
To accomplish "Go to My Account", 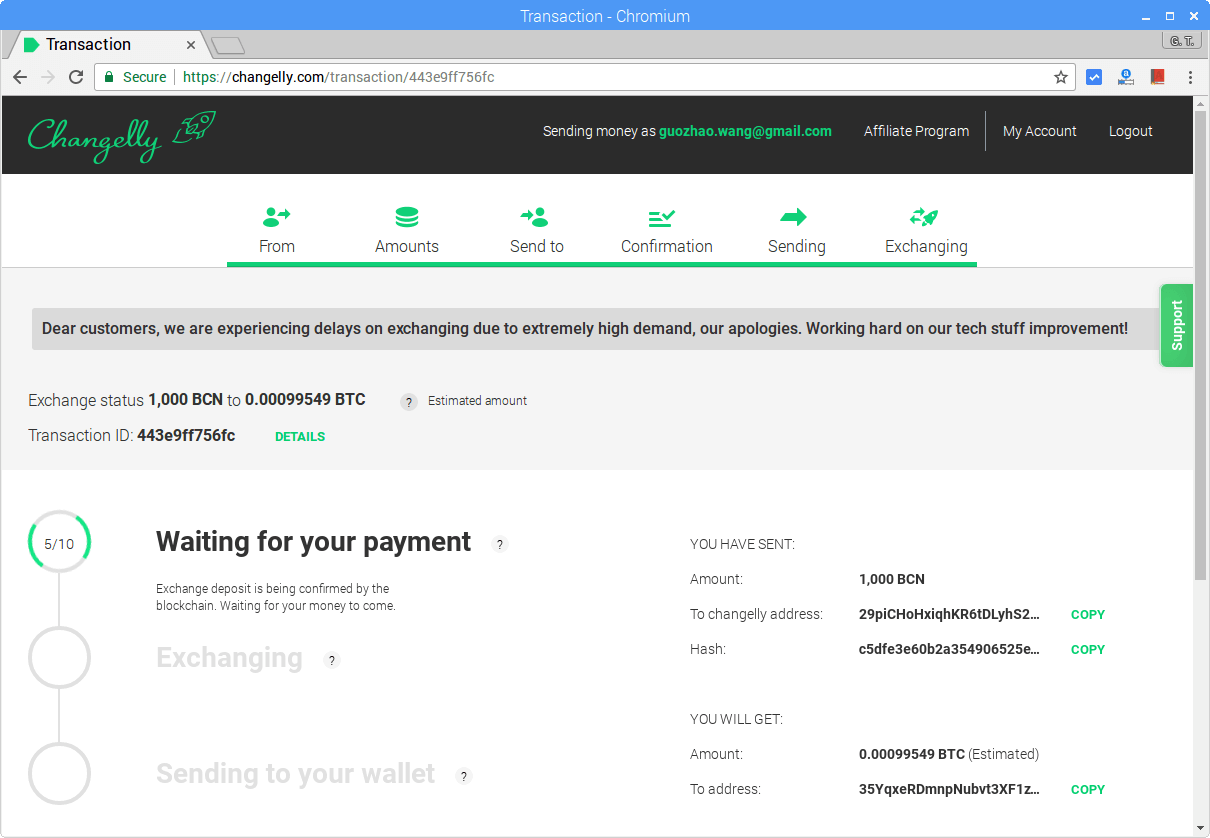I will tap(1040, 131).
